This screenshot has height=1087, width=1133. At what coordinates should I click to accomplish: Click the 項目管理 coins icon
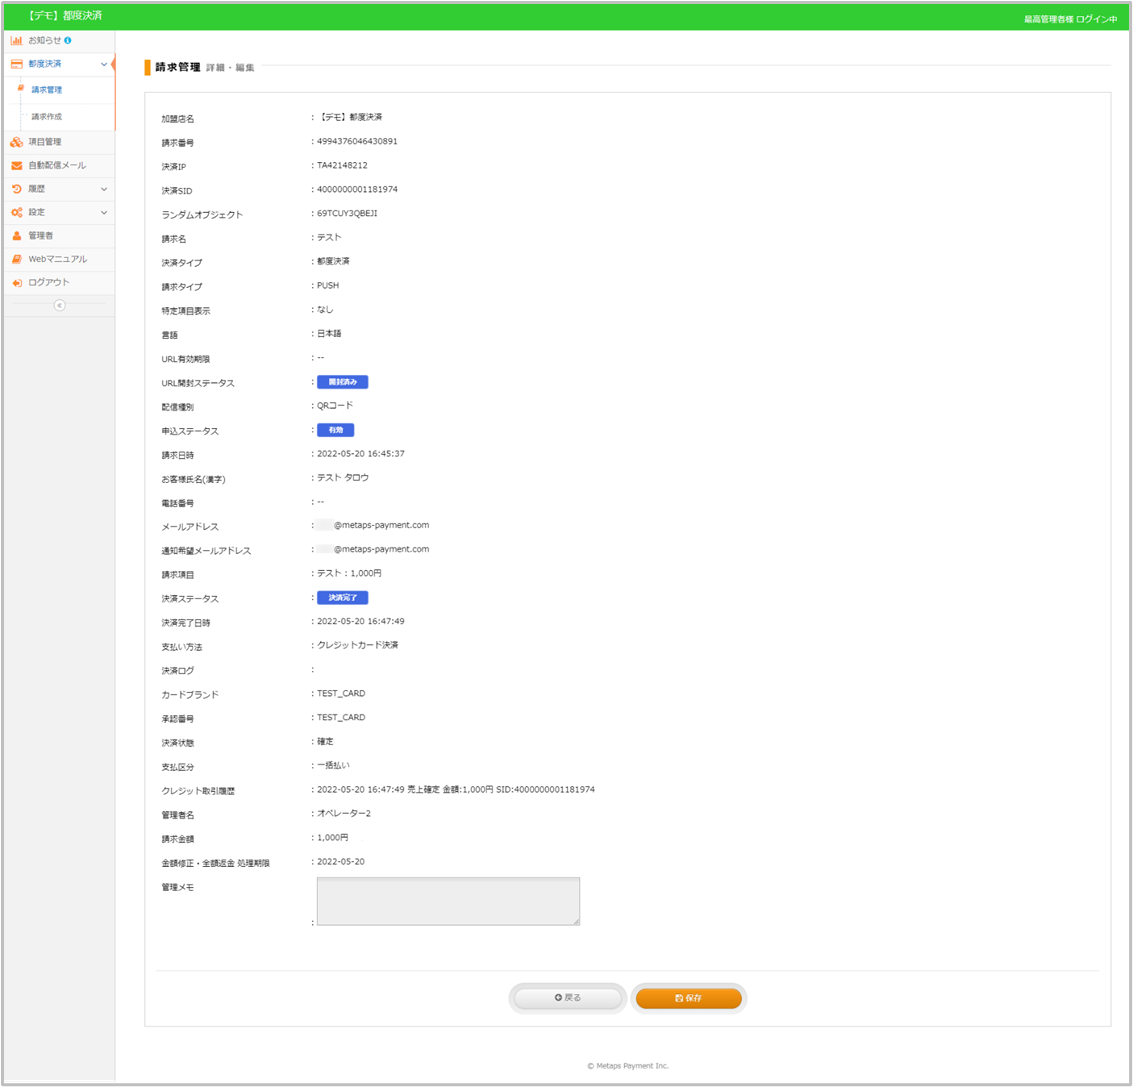[x=17, y=142]
